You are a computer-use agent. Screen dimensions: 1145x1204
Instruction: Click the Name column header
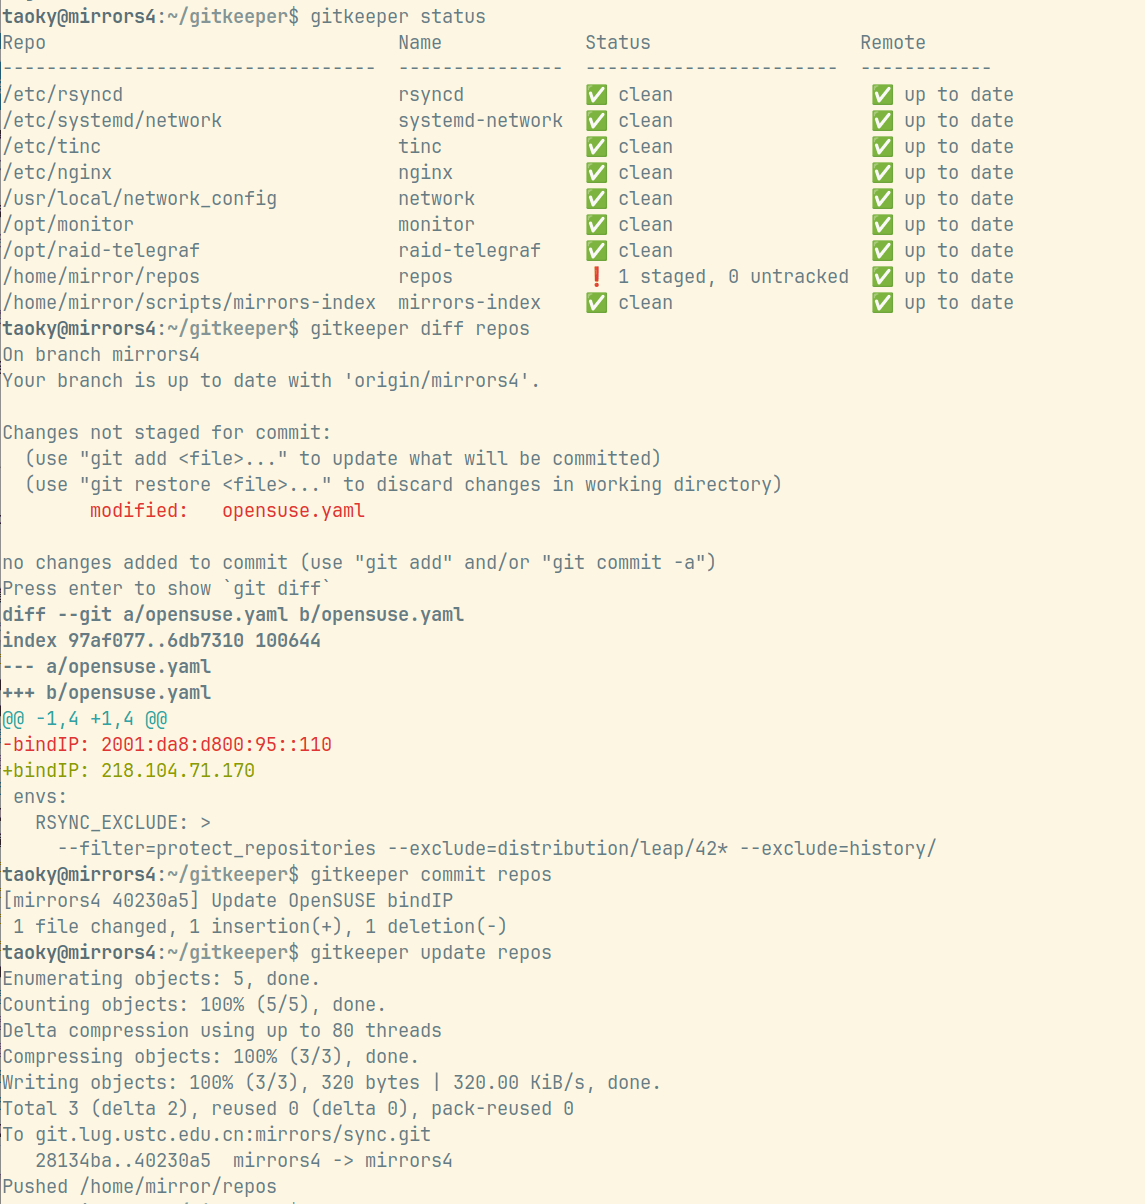pyautogui.click(x=419, y=42)
